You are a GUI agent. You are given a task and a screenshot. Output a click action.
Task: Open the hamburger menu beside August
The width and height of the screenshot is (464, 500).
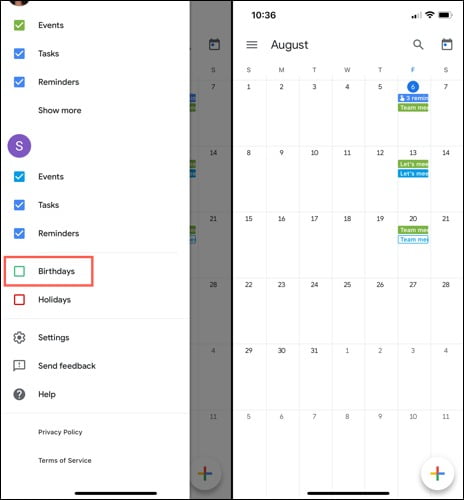coord(252,45)
